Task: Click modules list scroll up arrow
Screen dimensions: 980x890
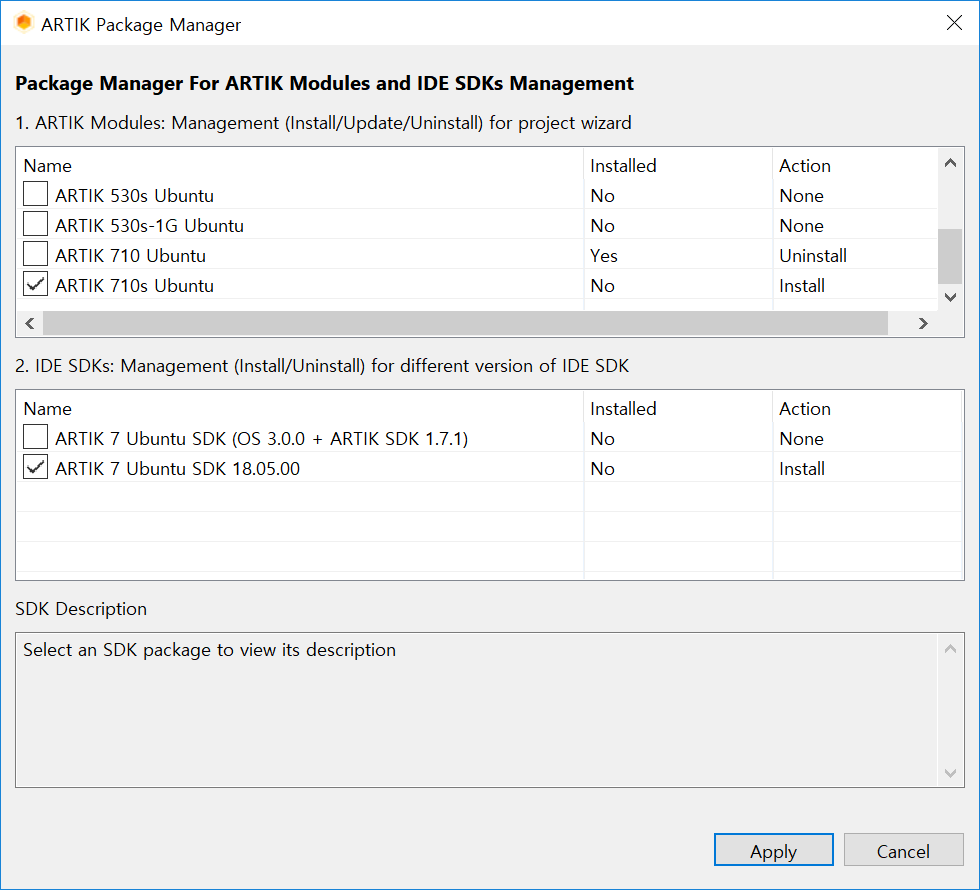Action: 951,163
